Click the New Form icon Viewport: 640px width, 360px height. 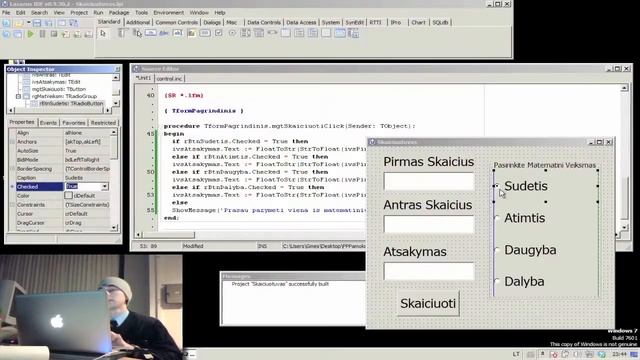(62, 23)
